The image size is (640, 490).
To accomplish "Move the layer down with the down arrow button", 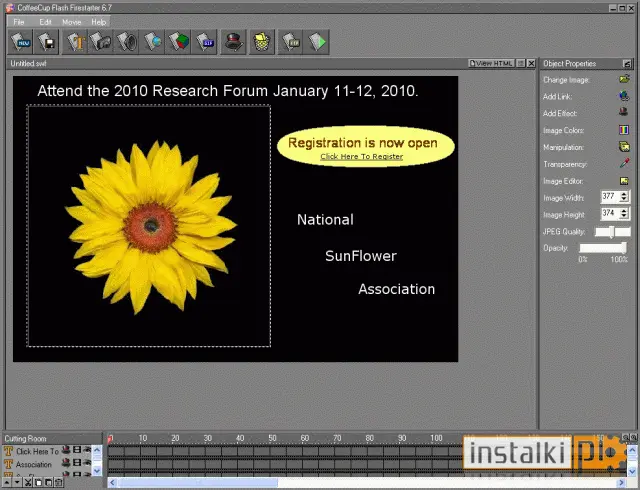I will 17,483.
